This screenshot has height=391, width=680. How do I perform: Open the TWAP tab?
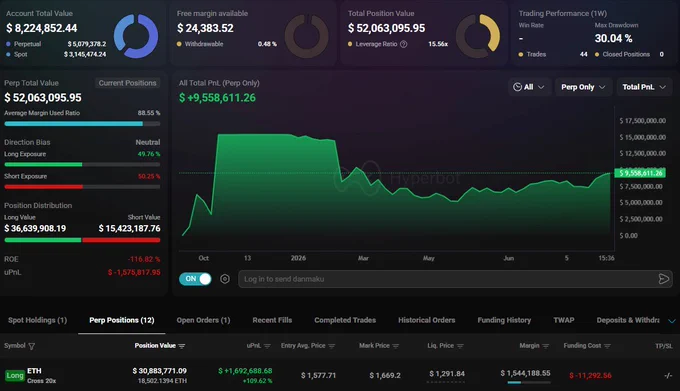click(x=564, y=320)
